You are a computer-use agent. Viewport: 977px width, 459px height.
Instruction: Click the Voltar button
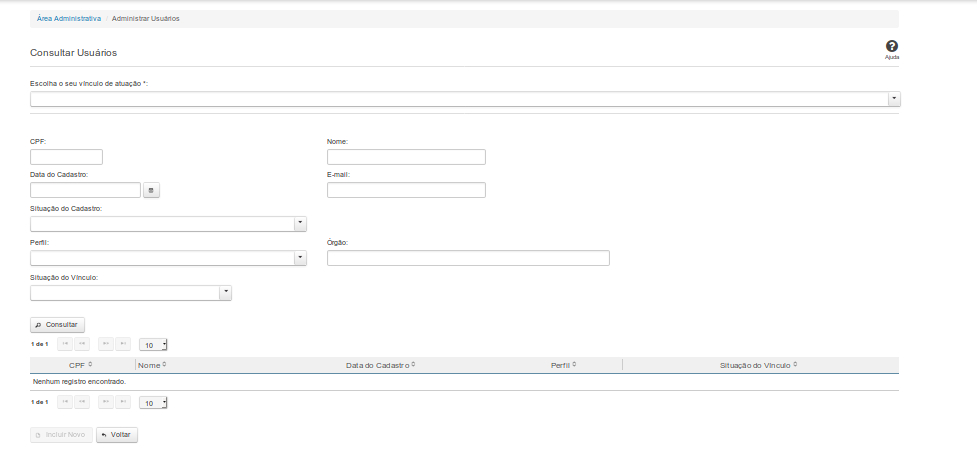click(117, 435)
